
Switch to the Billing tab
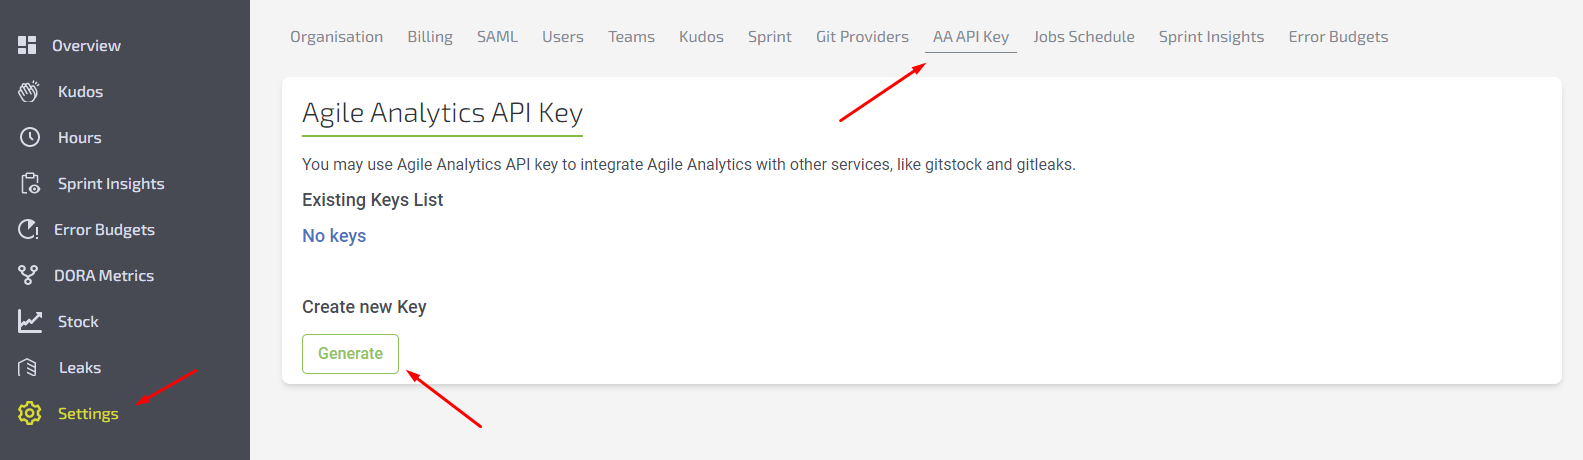click(430, 37)
